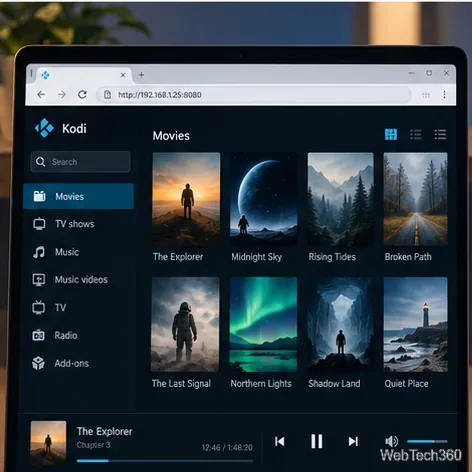Screen dimensions: 472x472
Task: Open the Northern Lights poster
Action: tap(263, 324)
